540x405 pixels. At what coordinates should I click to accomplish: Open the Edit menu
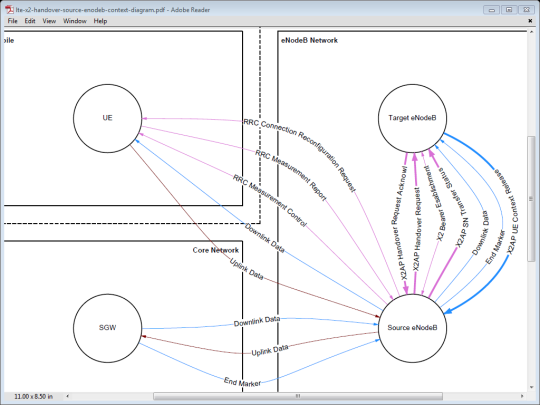30,21
